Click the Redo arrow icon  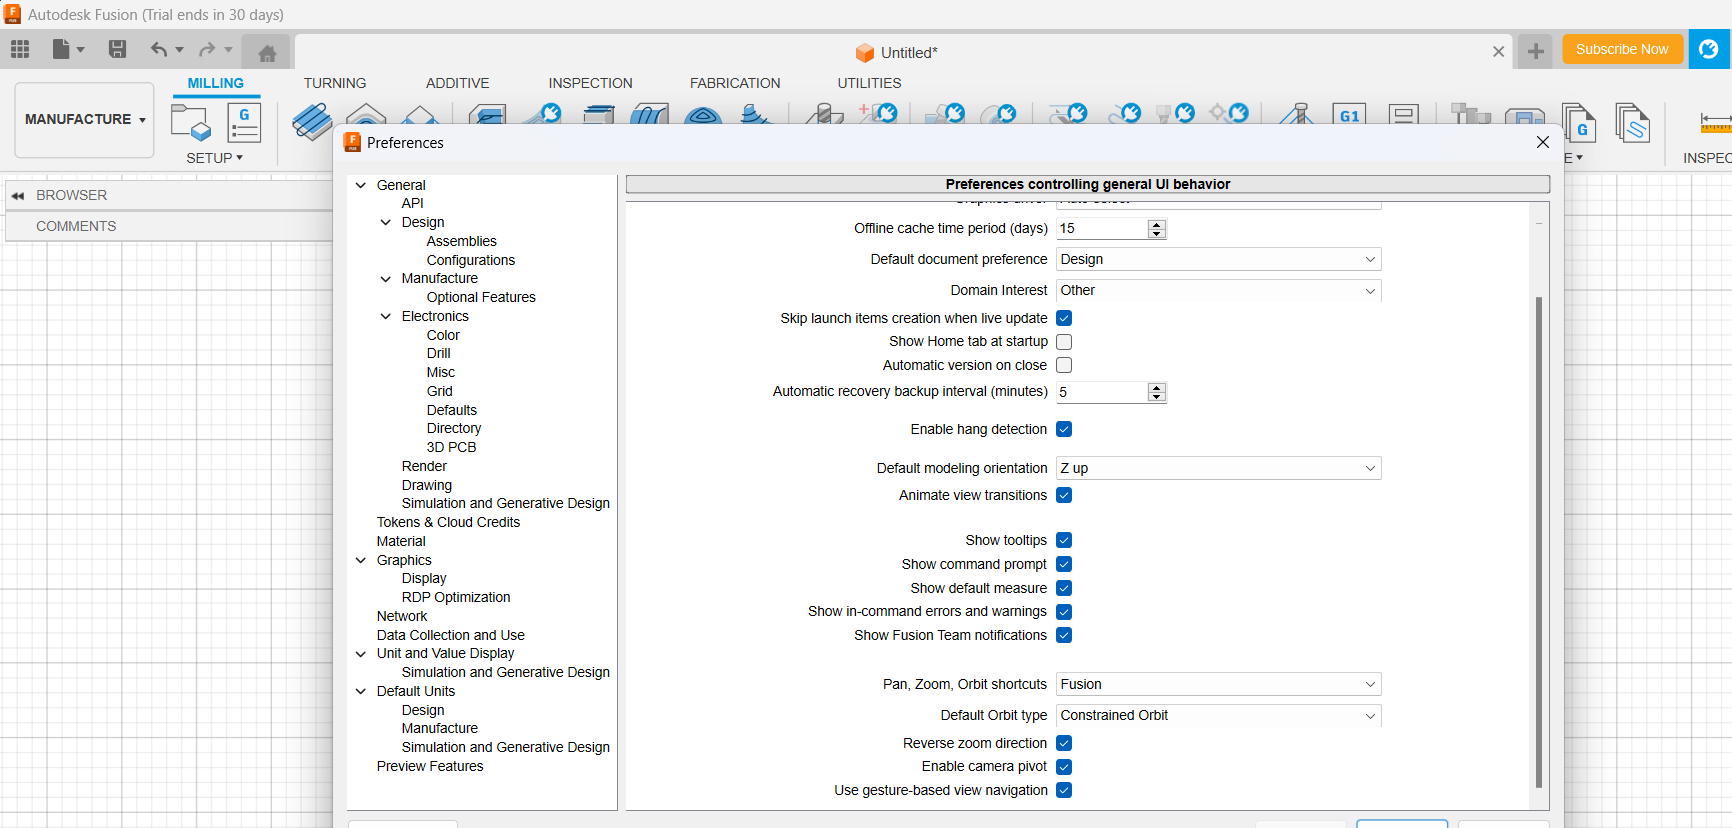[207, 49]
